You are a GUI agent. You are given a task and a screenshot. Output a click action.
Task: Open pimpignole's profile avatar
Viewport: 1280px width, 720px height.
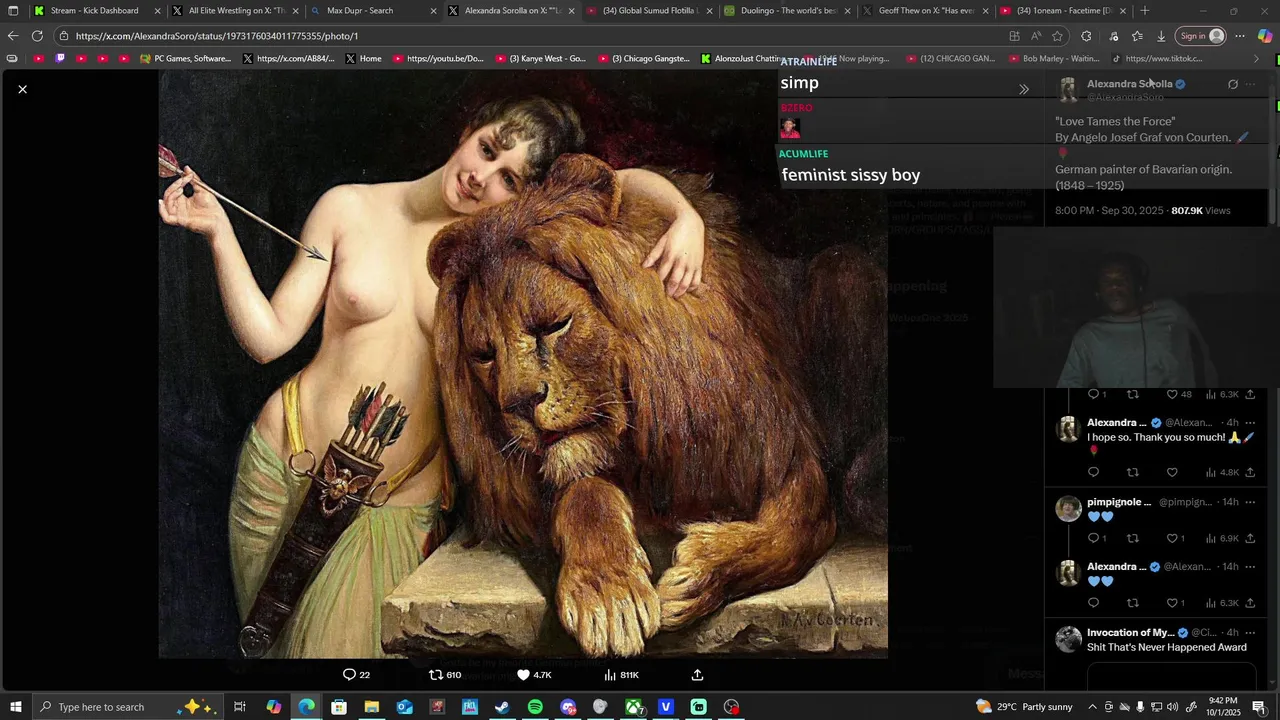coord(1068,508)
